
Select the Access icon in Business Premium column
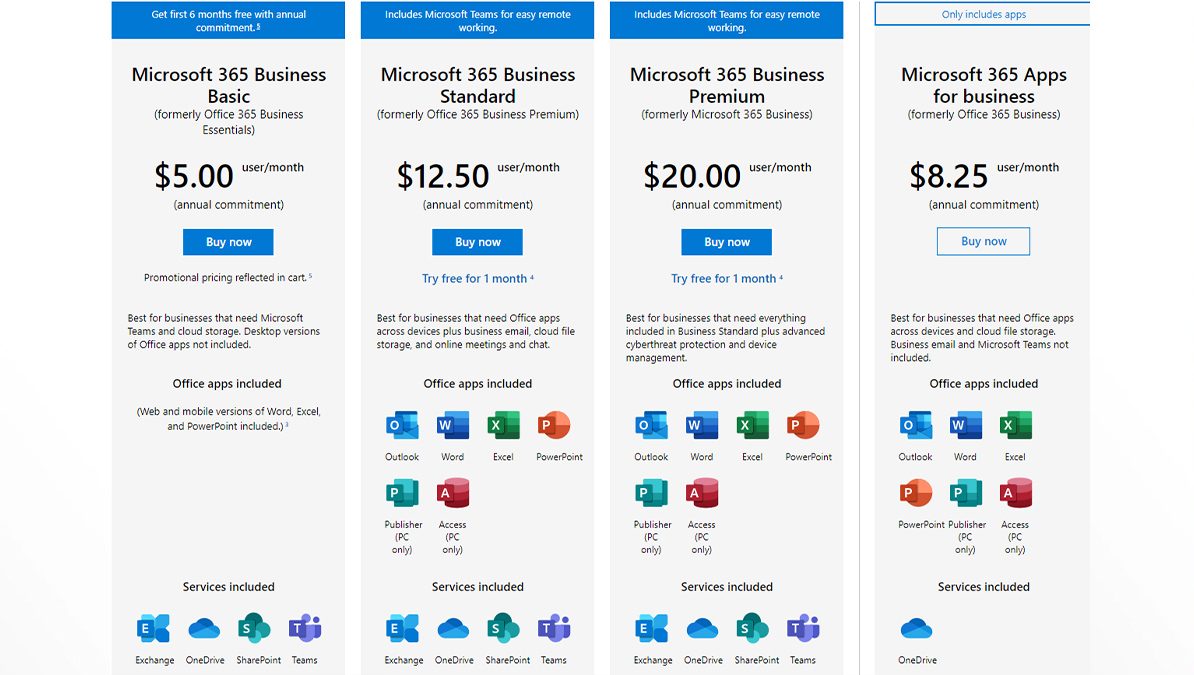point(701,493)
